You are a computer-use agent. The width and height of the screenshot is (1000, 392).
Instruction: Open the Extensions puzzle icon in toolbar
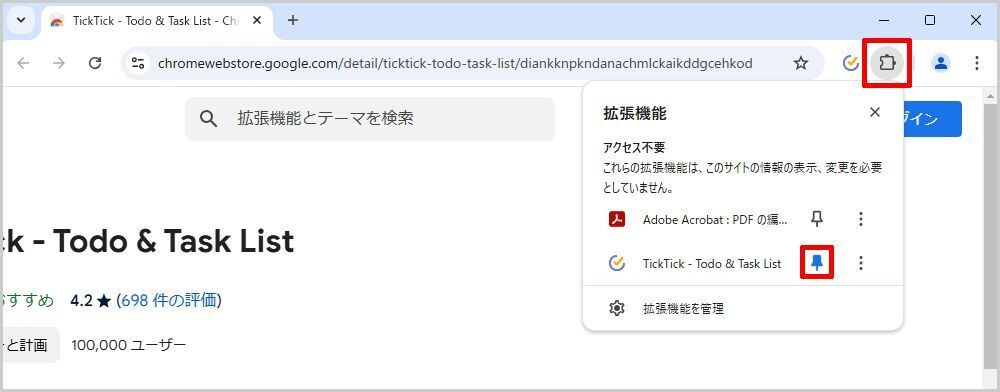click(886, 63)
